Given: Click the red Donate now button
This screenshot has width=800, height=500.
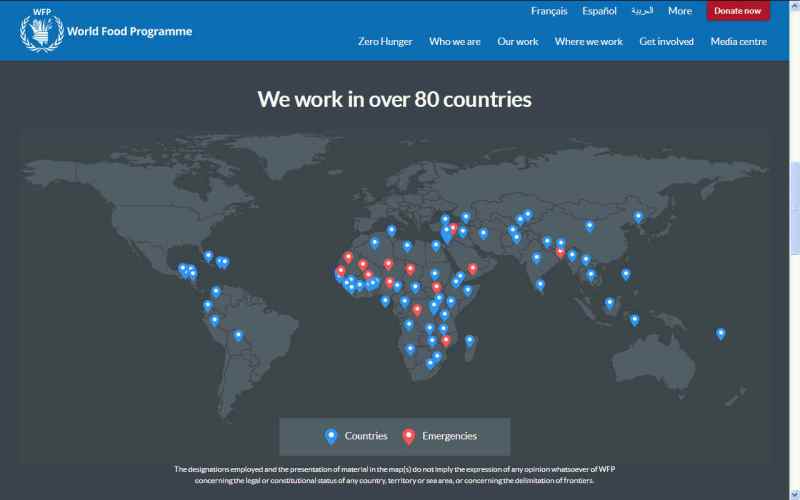Looking at the screenshot, I should point(738,11).
